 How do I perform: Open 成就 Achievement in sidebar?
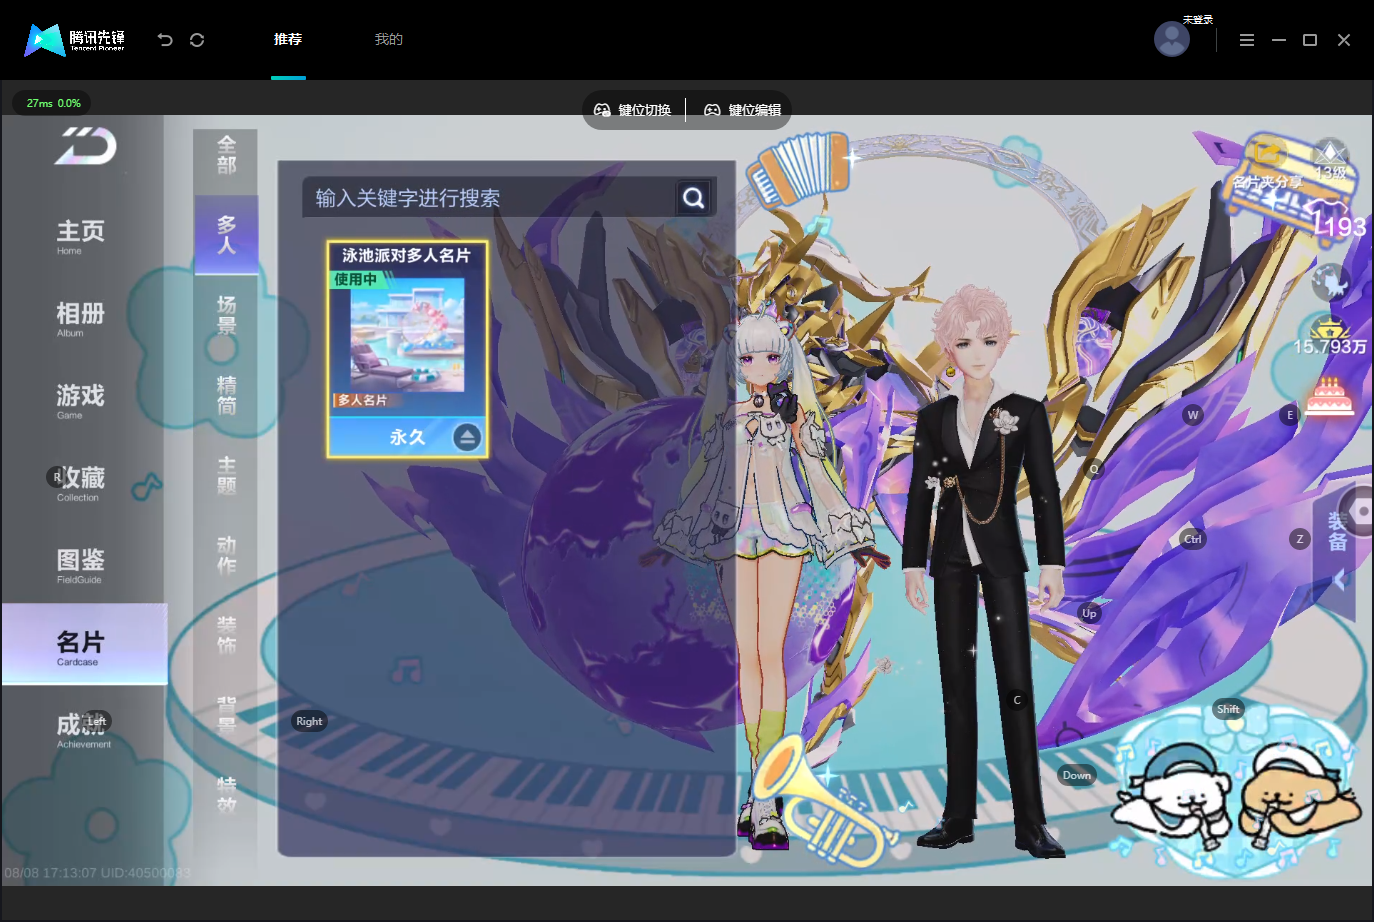tap(84, 729)
